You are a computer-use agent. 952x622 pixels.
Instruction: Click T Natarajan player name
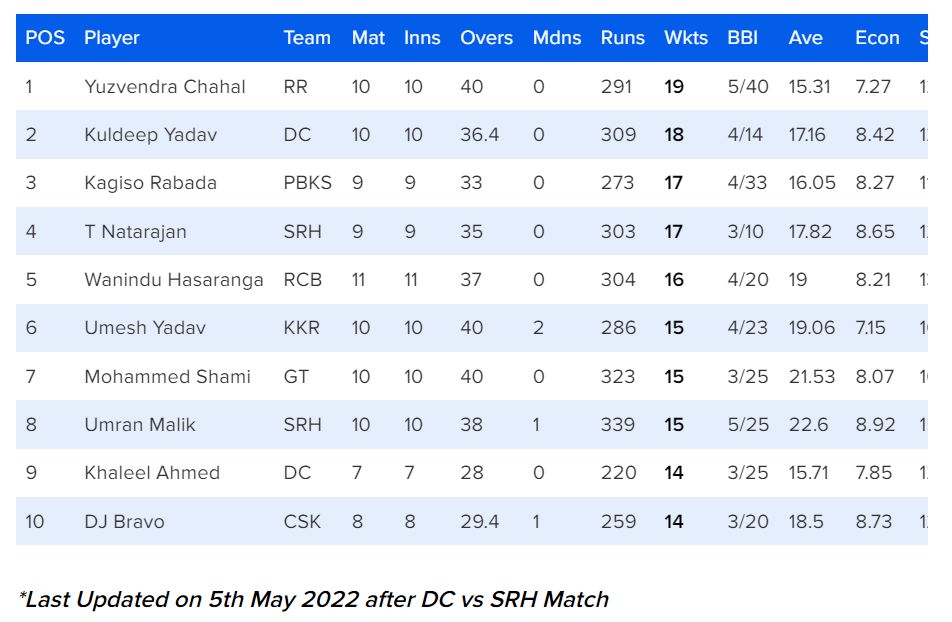(135, 232)
